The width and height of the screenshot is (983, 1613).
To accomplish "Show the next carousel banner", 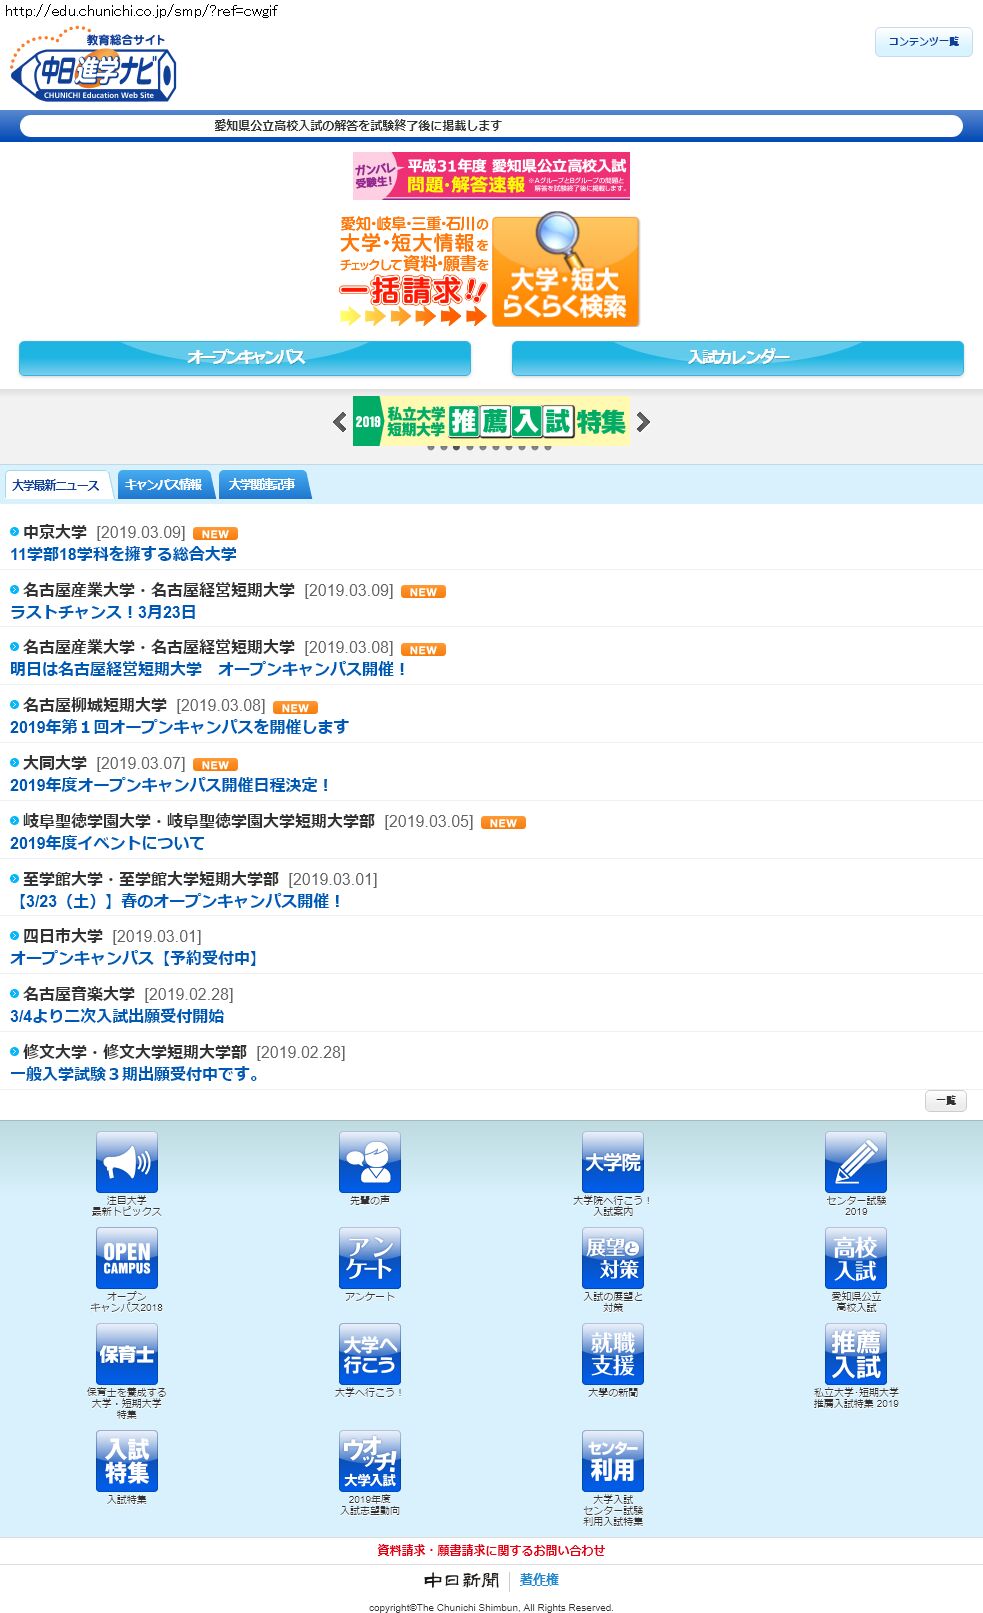I will pos(643,422).
